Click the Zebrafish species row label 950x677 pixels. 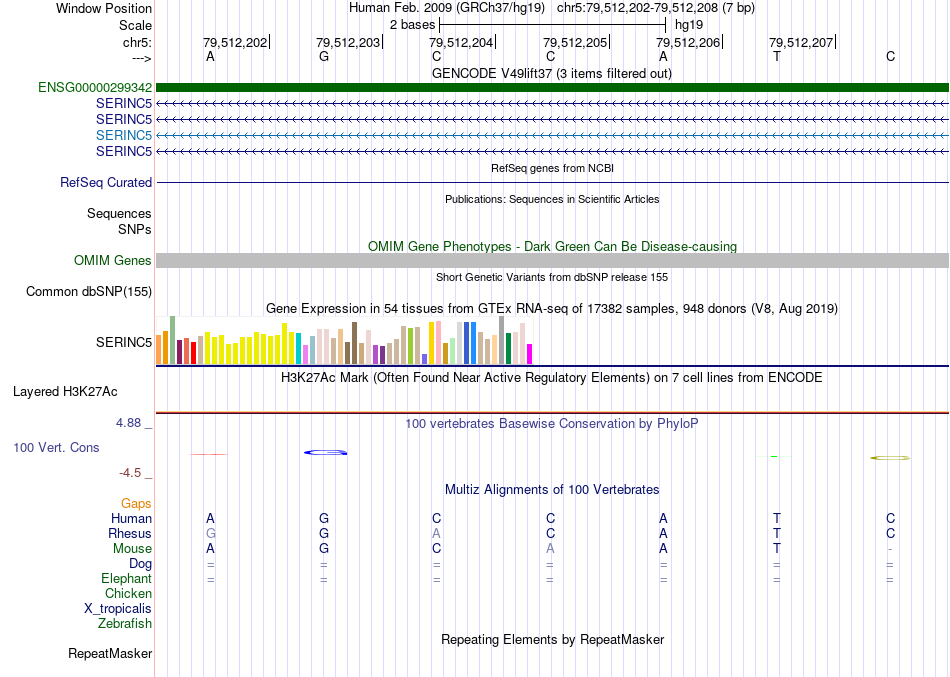[x=125, y=624]
